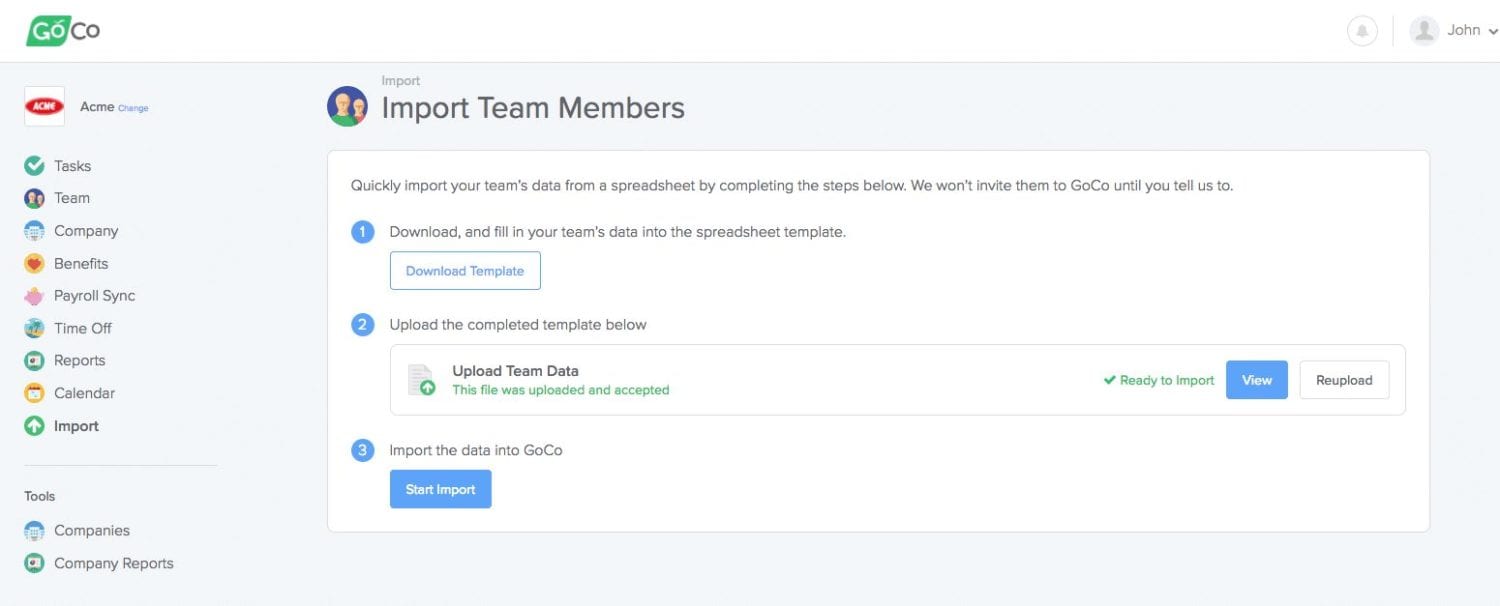
Task: Open Company Reports under Tools
Action: pyautogui.click(x=113, y=564)
